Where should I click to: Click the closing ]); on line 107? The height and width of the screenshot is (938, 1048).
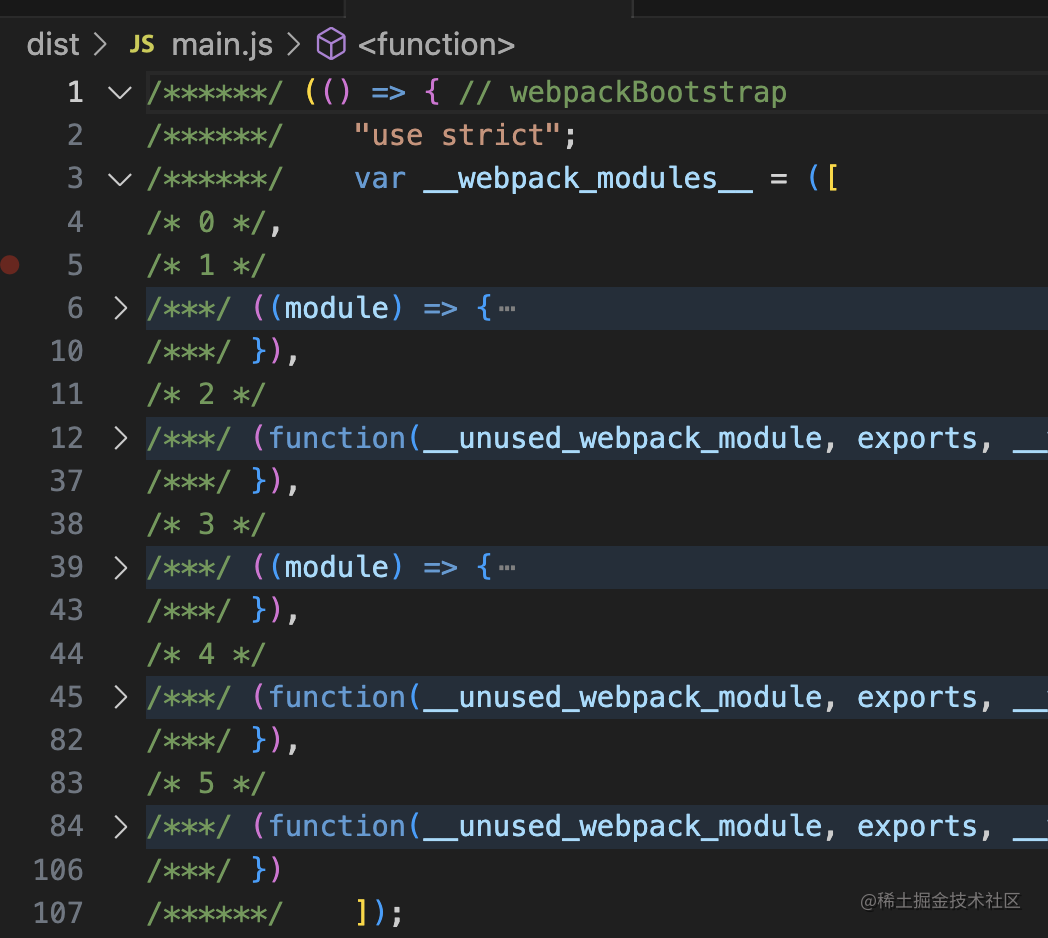[378, 913]
